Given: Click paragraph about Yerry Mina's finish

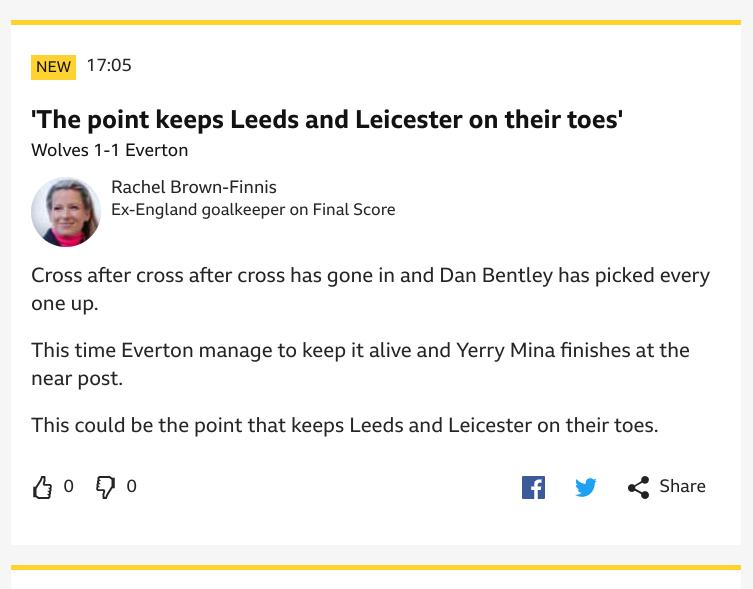Looking at the screenshot, I should tap(360, 364).
